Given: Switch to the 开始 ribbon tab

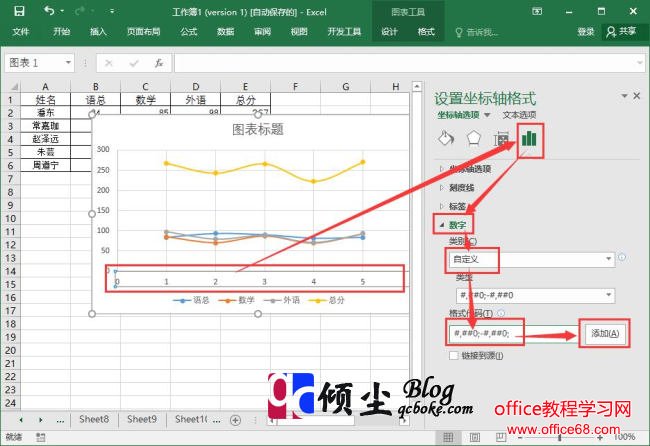Looking at the screenshot, I should point(61,32).
